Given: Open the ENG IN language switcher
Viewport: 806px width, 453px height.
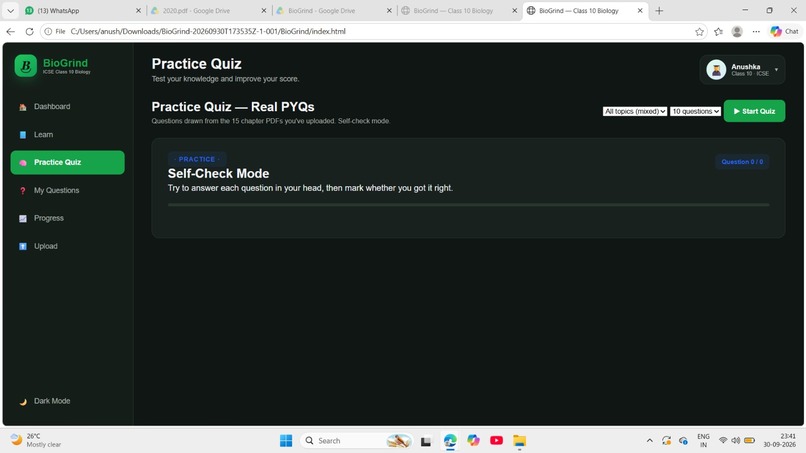Looking at the screenshot, I should 703,441.
